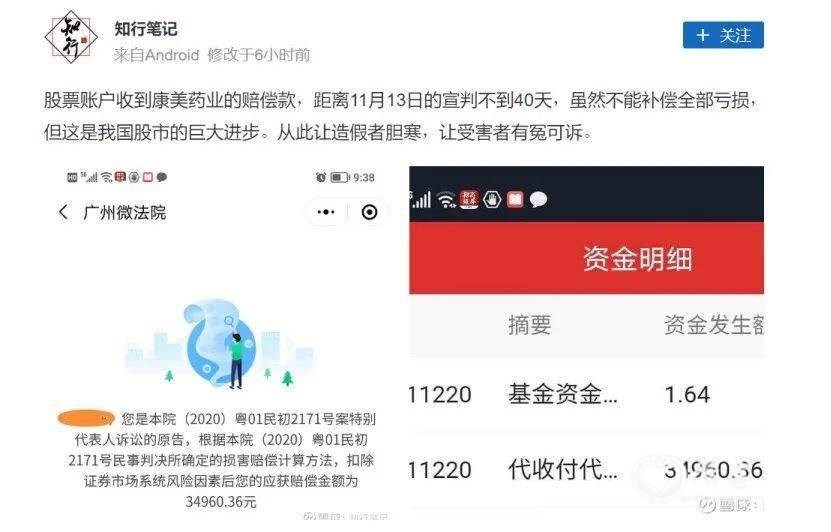Go back using the 广州微法院 back arrow

[64, 212]
